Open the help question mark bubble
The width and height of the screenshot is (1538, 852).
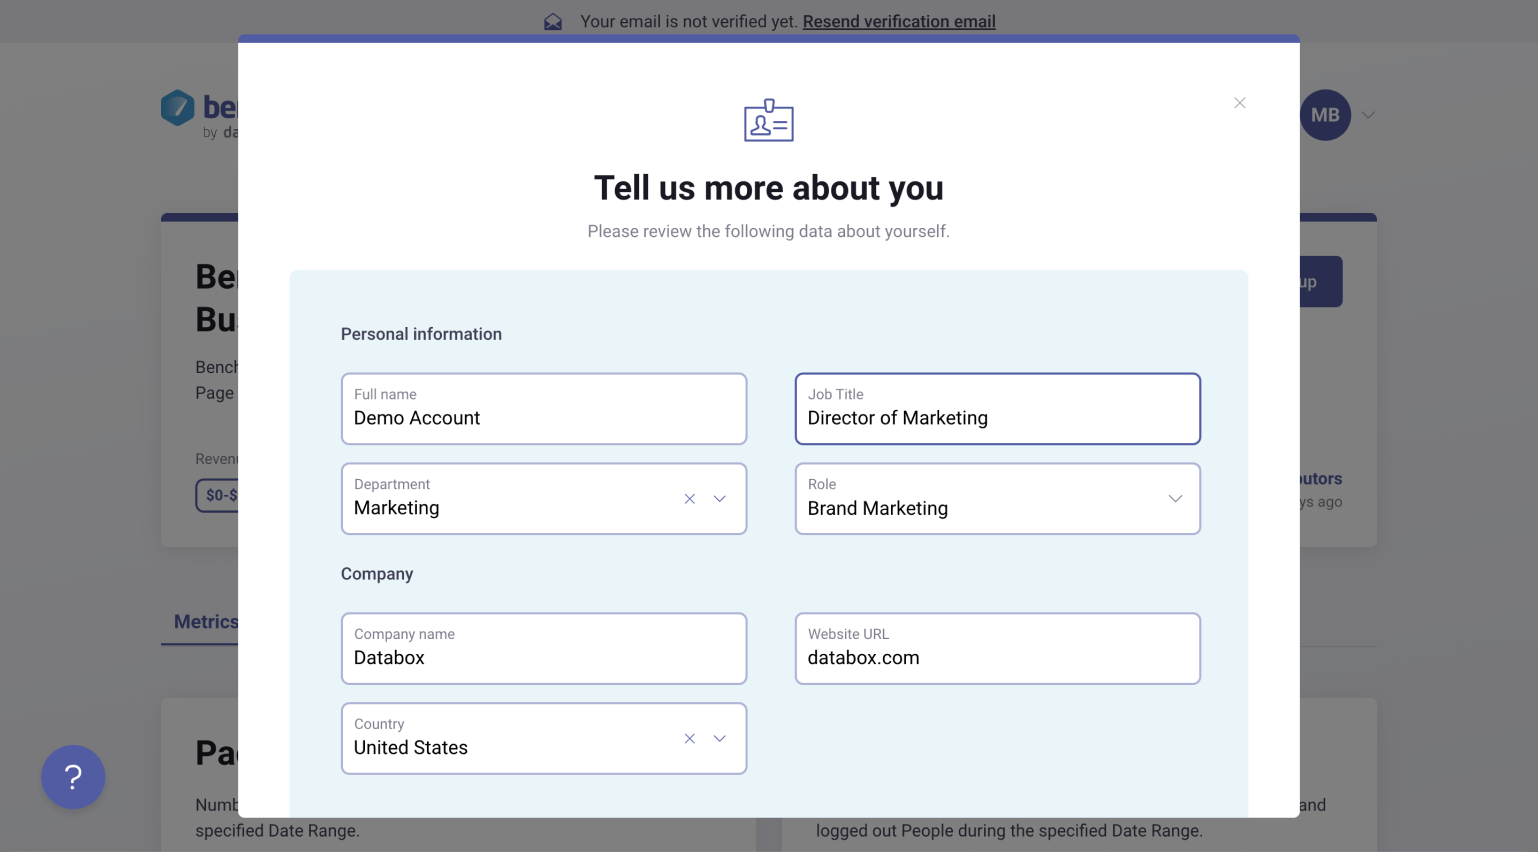coord(73,777)
